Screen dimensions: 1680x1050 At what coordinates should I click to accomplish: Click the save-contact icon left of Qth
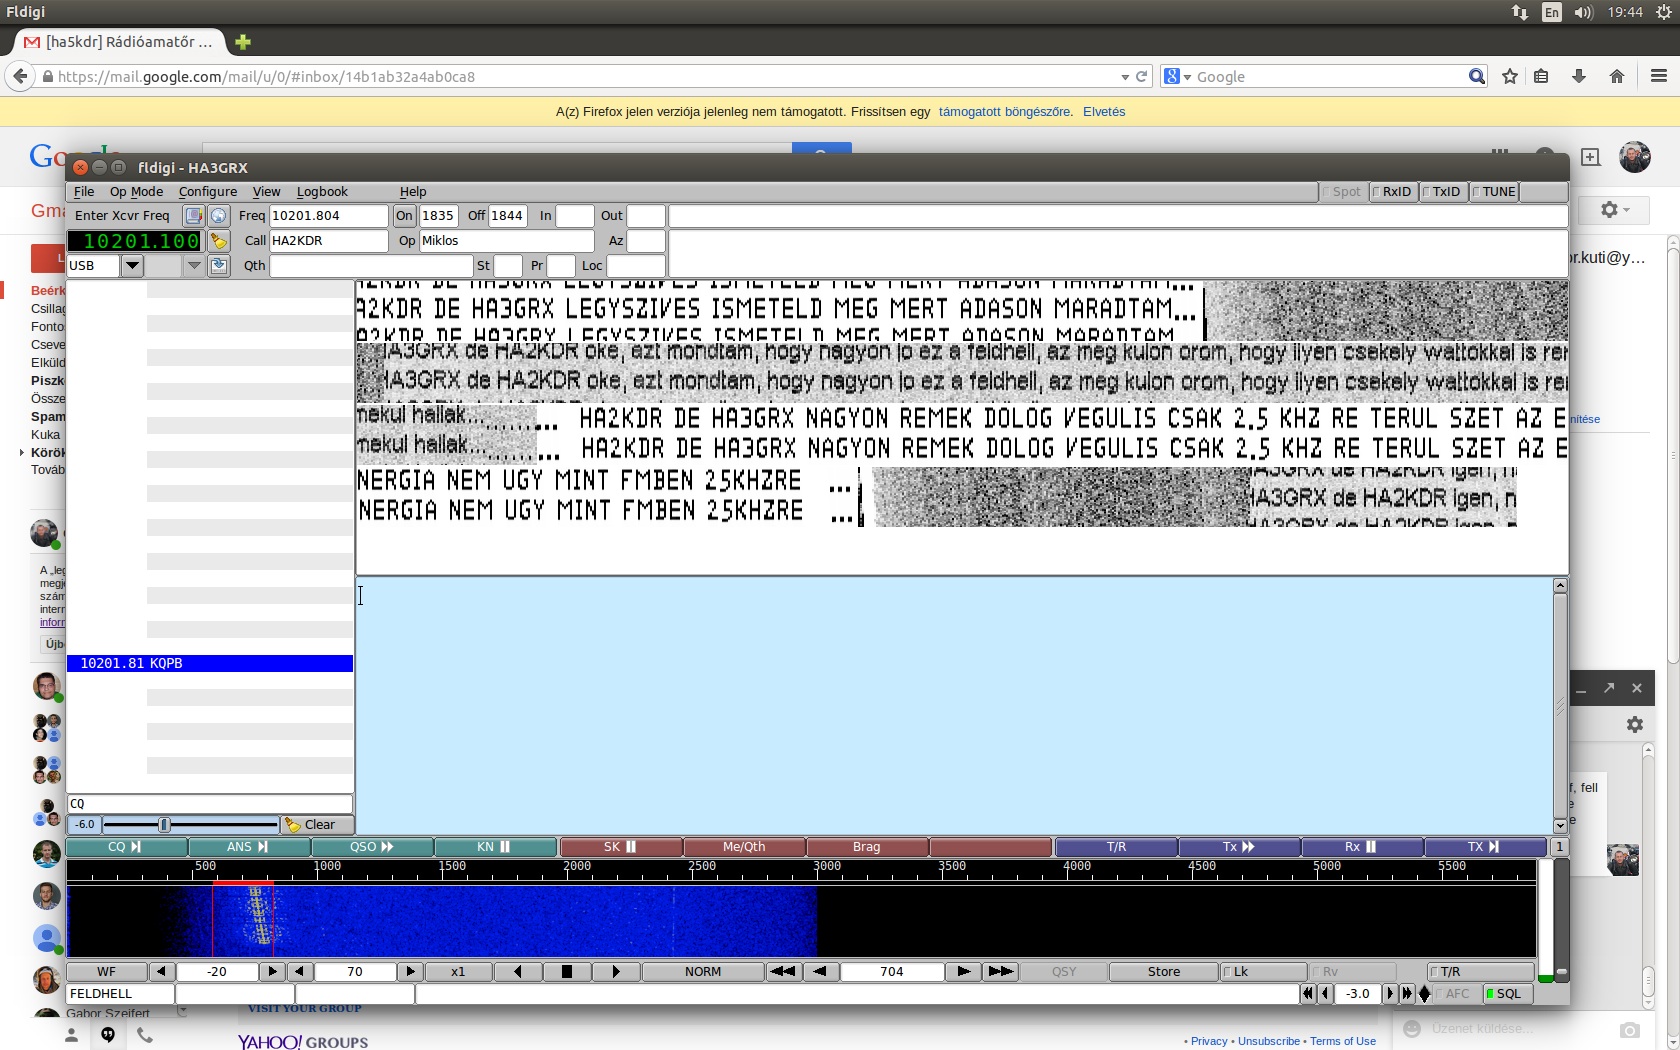(x=218, y=266)
